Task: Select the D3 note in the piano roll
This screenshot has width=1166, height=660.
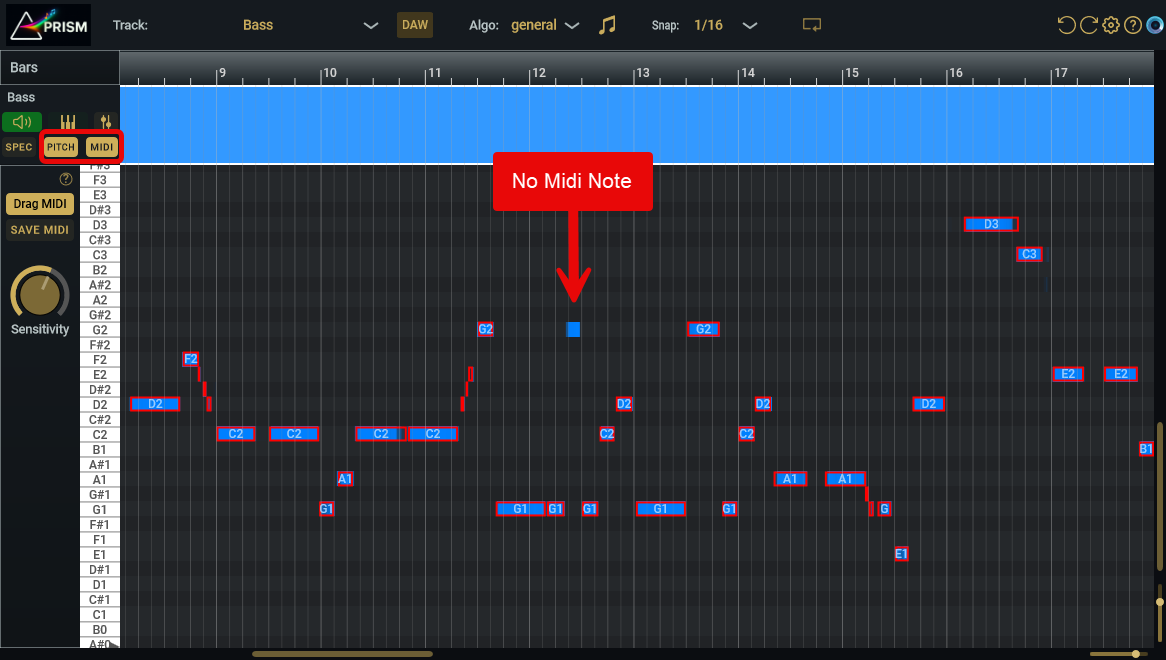Action: point(990,224)
